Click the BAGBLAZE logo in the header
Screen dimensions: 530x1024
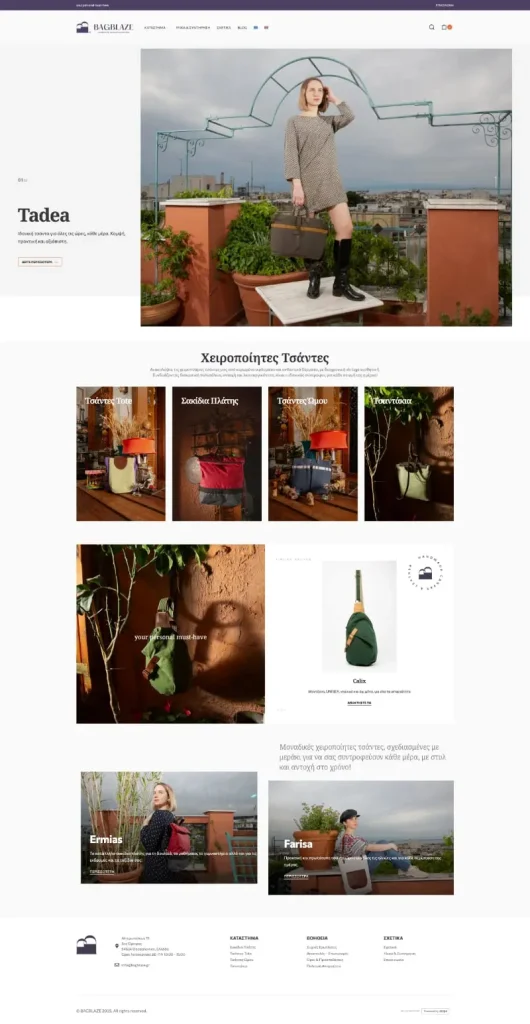click(104, 27)
